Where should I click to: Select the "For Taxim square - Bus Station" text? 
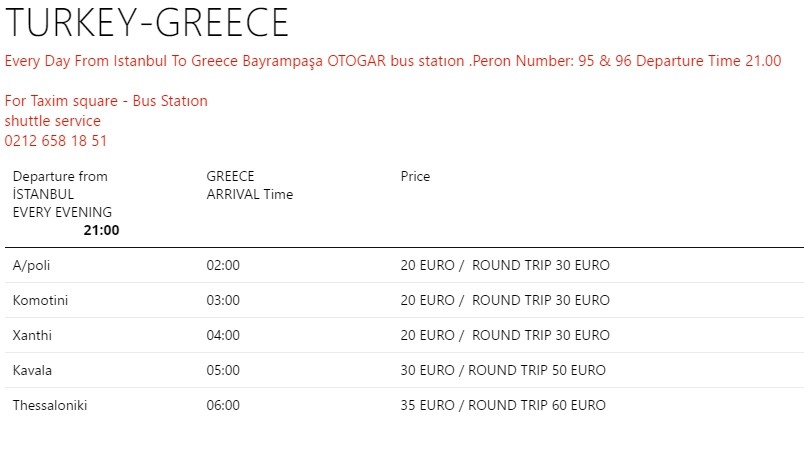[106, 101]
